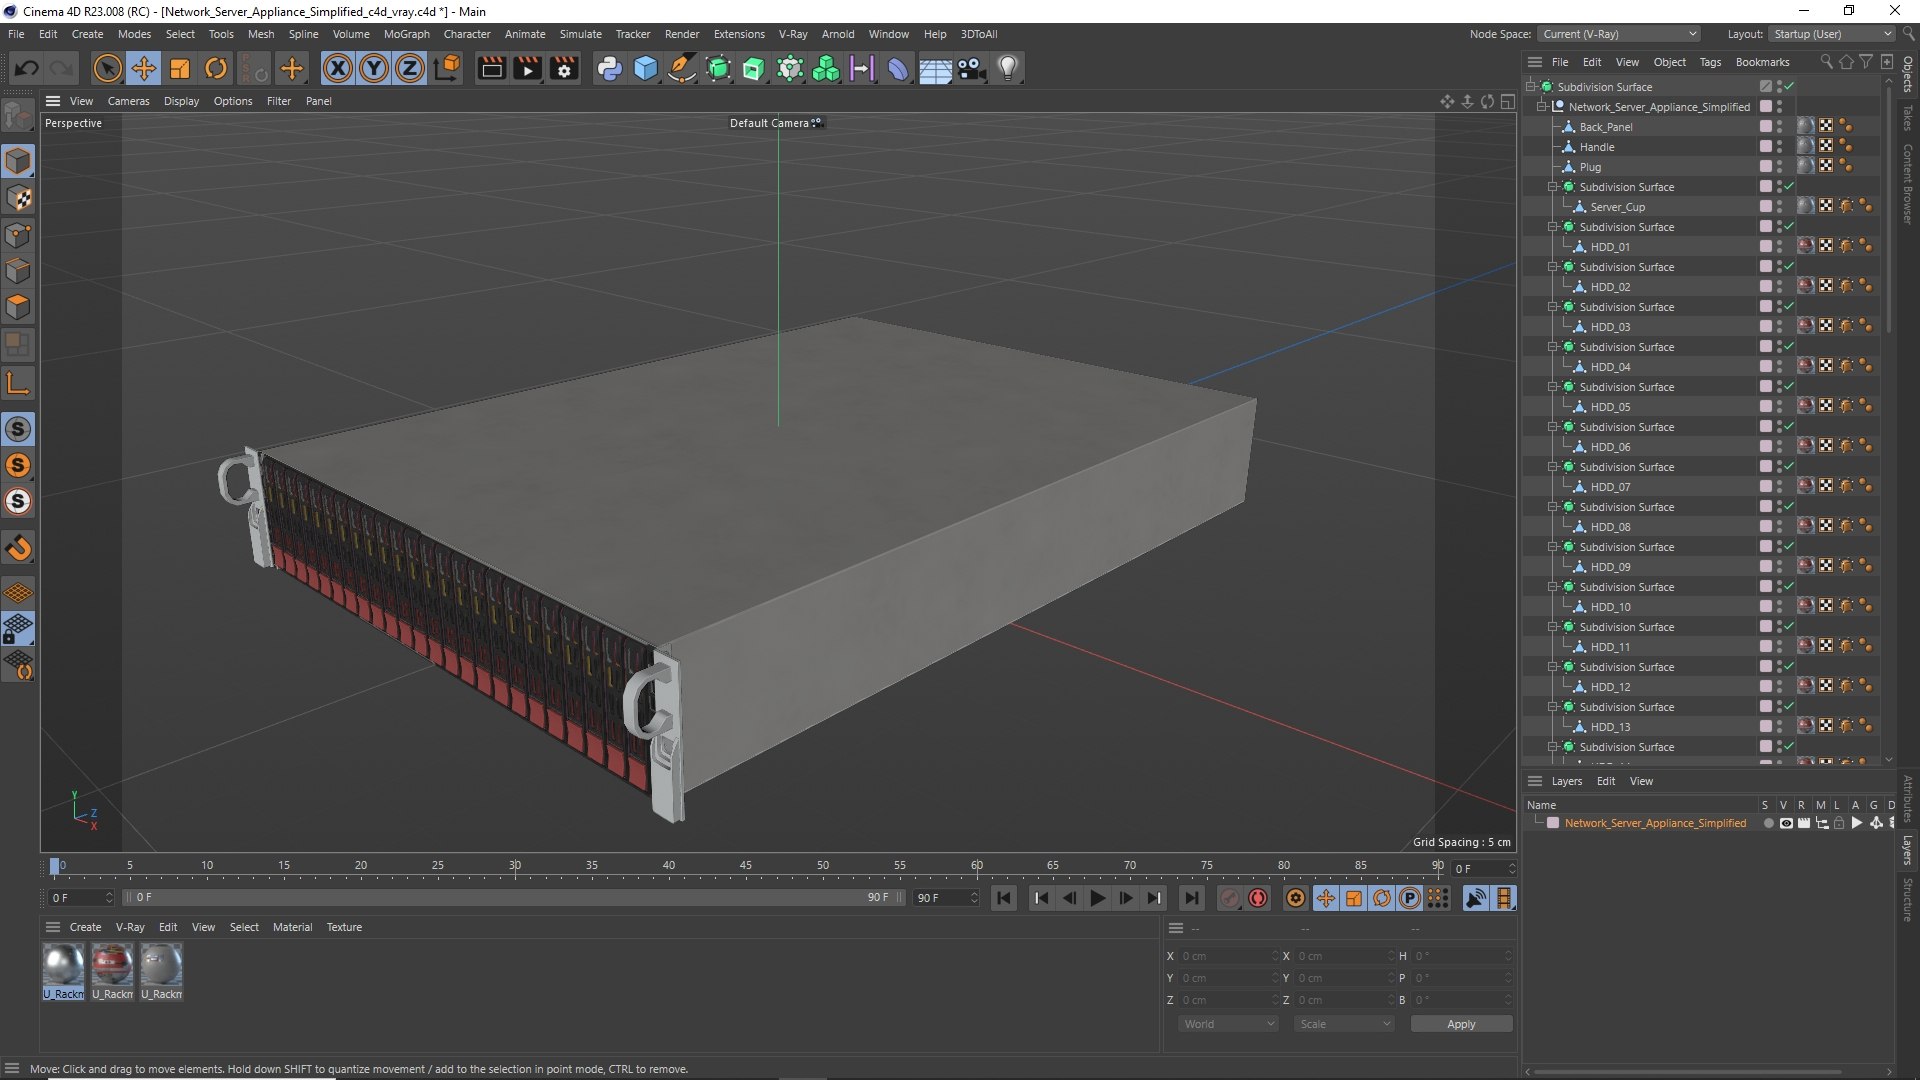Open the Node Space dropdown
The image size is (1920, 1080).
click(x=1619, y=34)
